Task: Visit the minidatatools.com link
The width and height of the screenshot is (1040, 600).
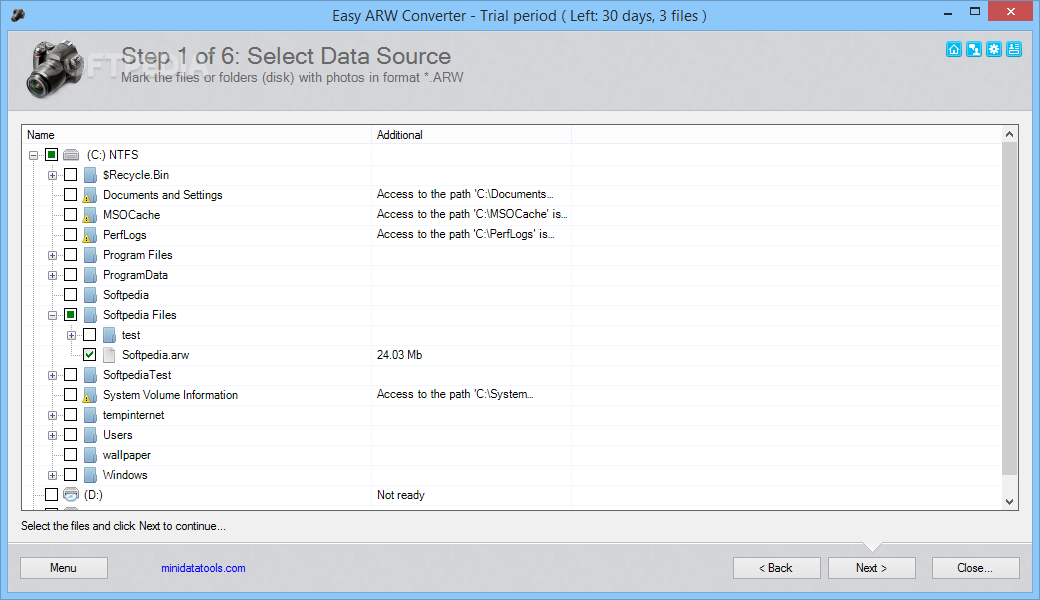Action: [203, 568]
